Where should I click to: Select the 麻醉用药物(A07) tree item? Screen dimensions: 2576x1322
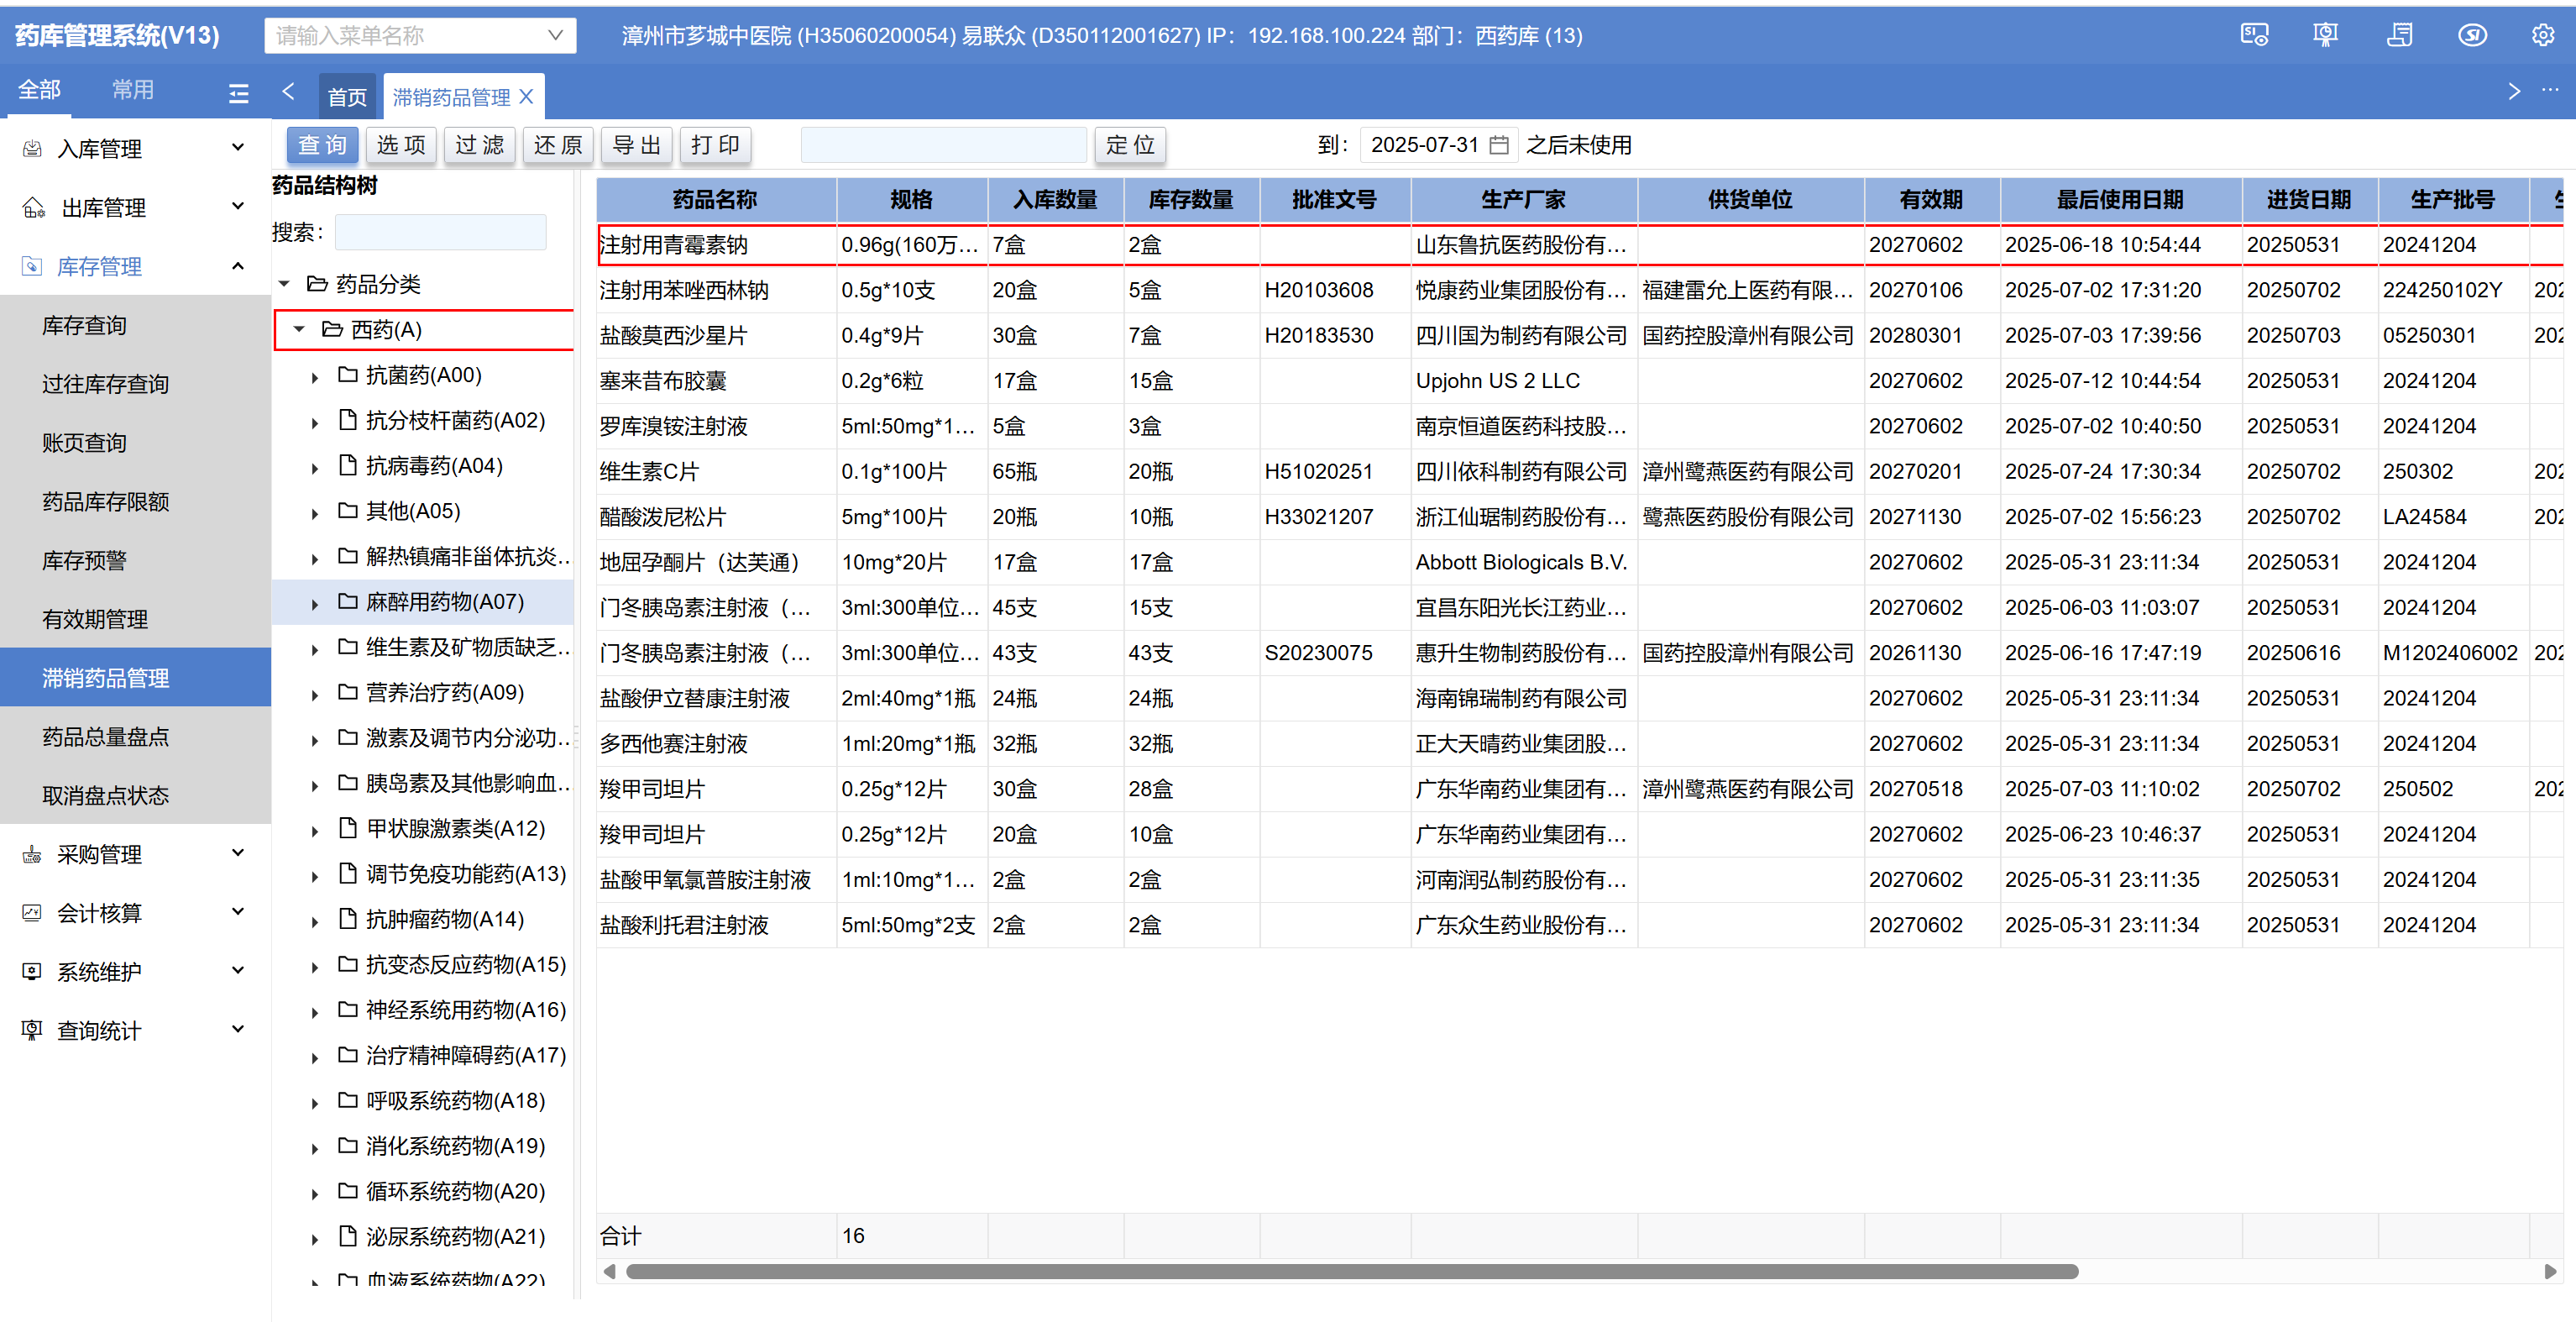point(444,602)
